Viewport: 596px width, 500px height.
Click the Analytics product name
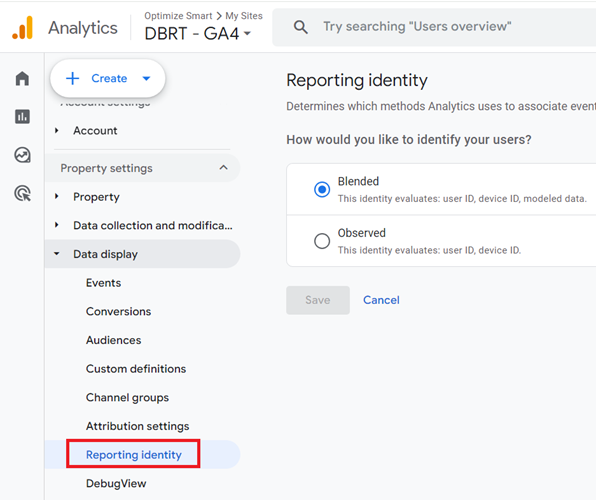pyautogui.click(x=82, y=28)
